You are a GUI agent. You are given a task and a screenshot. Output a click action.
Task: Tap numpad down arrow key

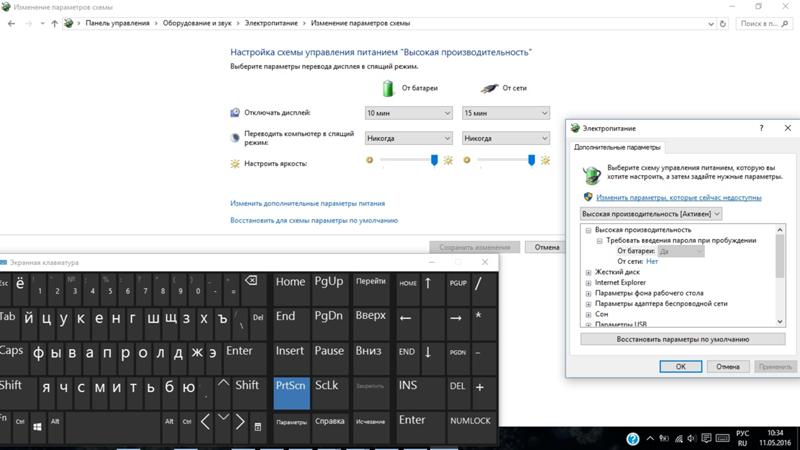428,352
